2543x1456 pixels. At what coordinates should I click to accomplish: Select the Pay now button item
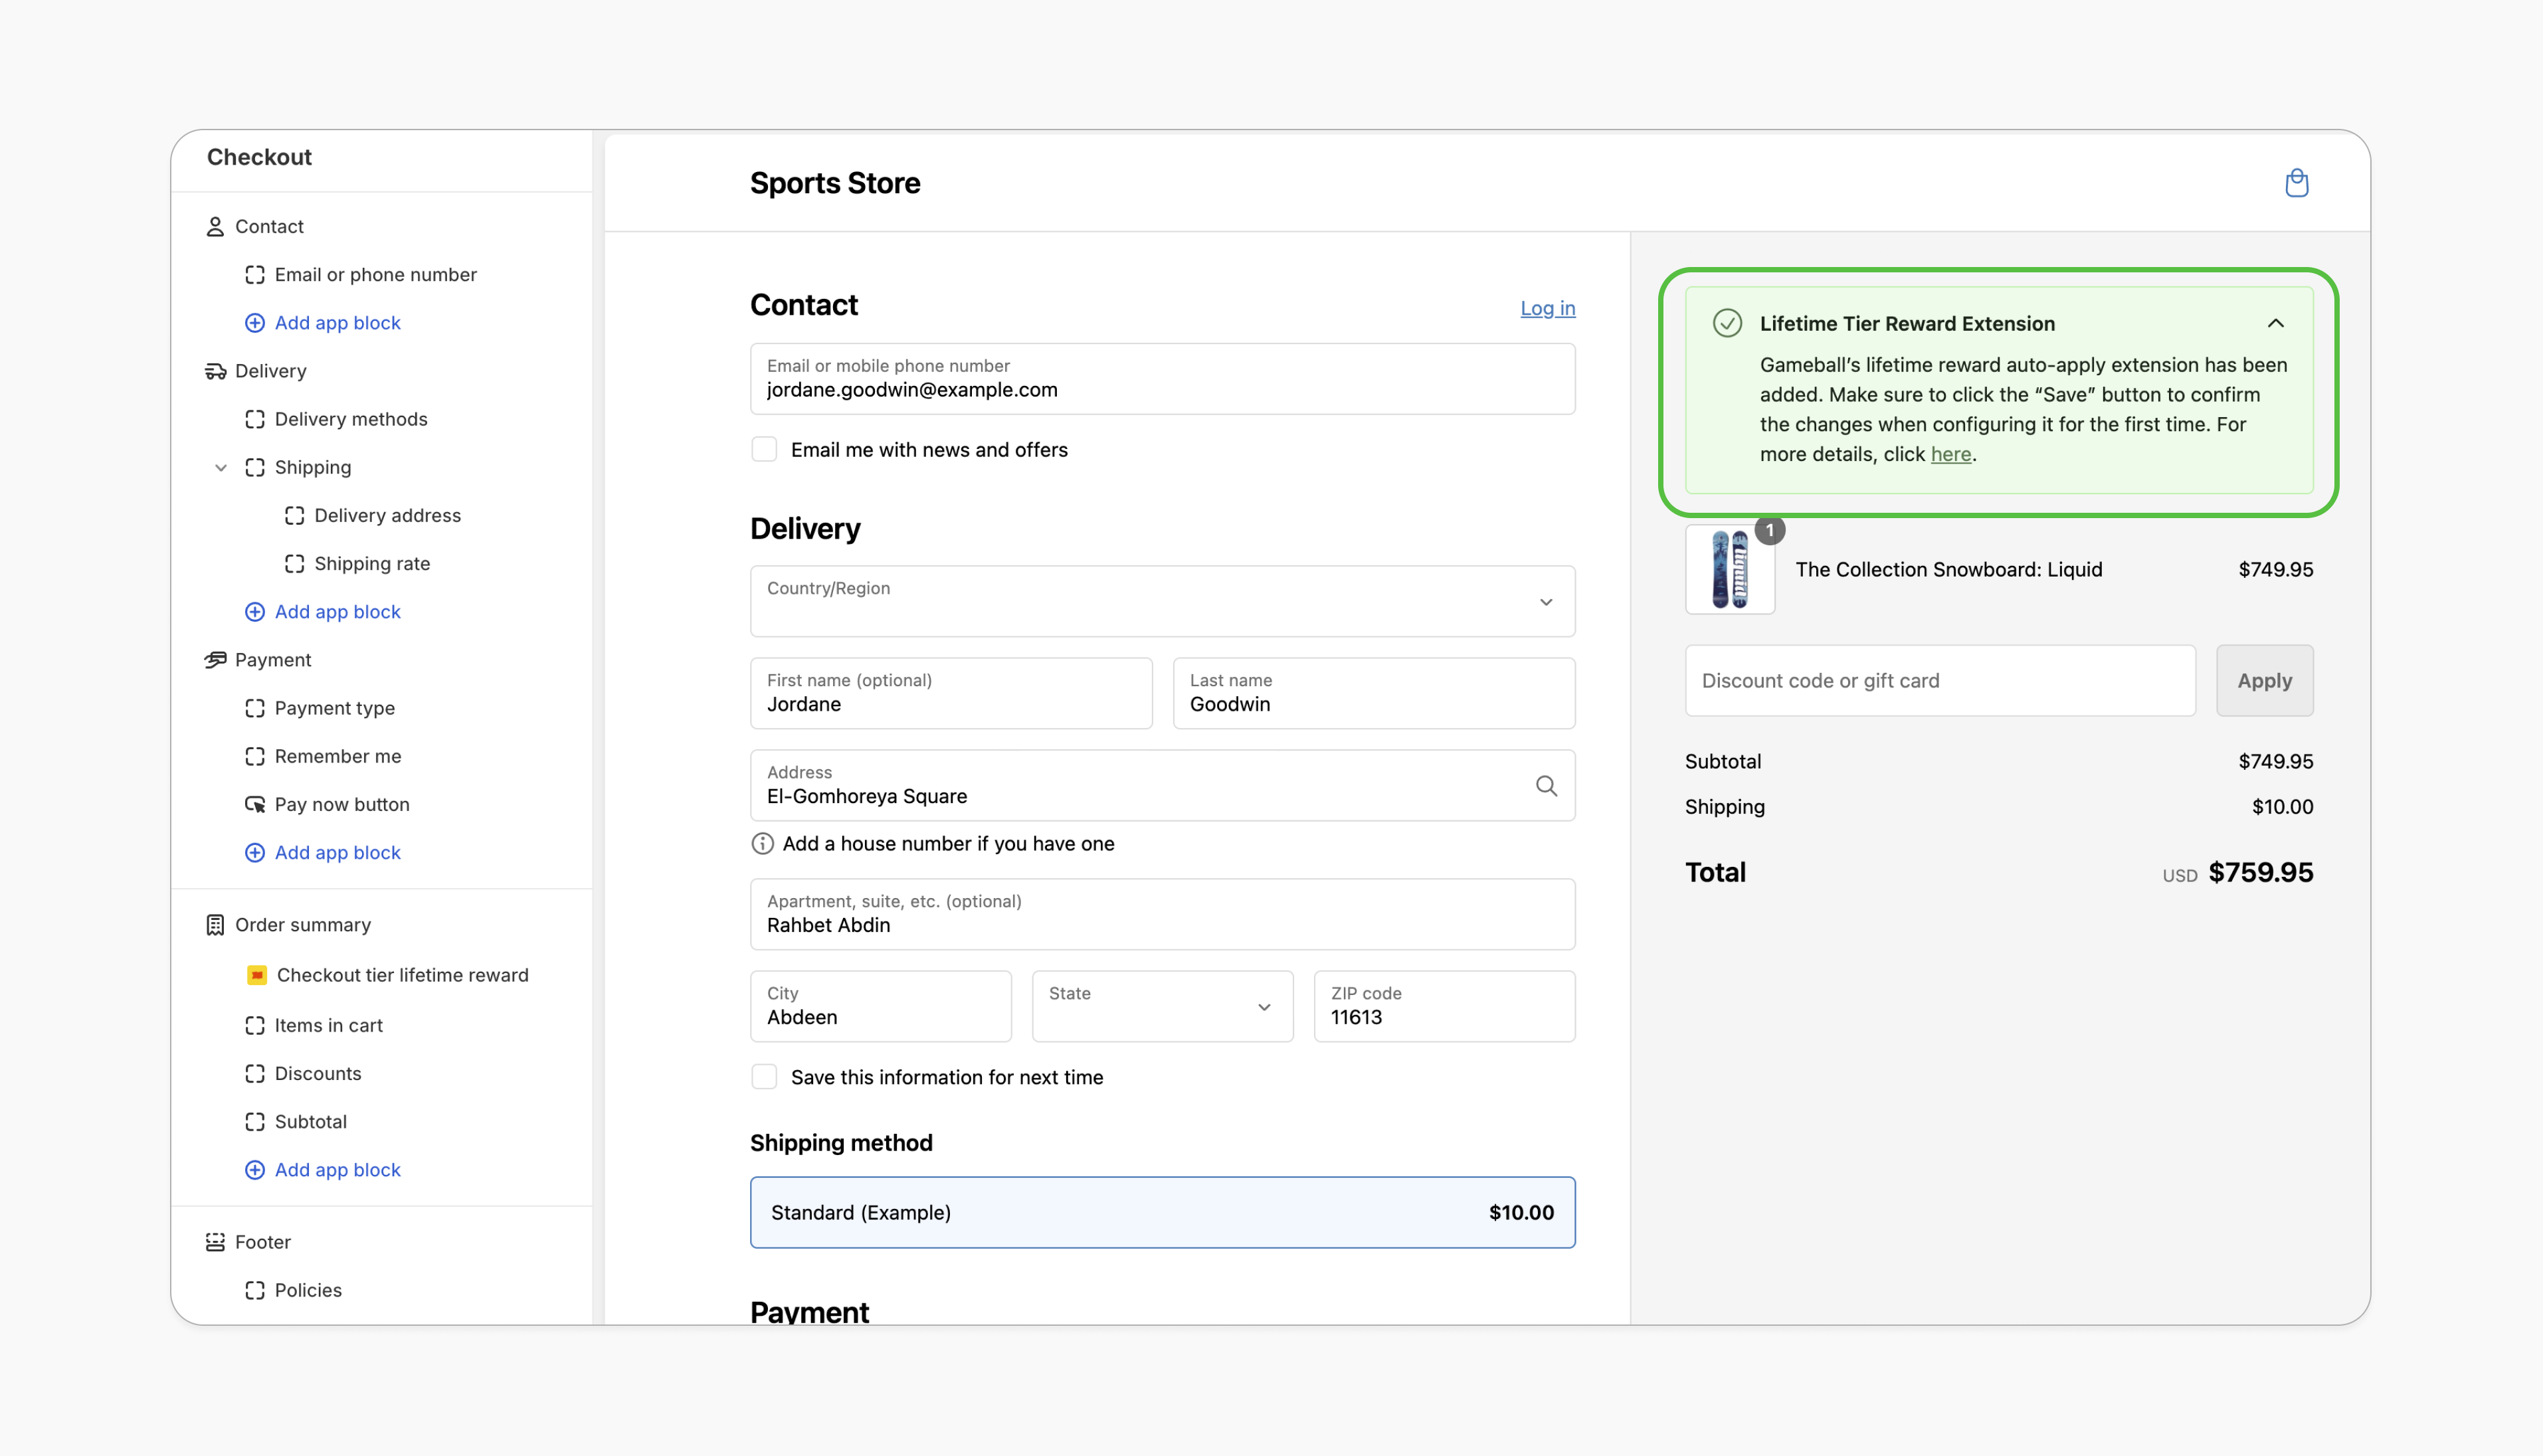coord(342,804)
